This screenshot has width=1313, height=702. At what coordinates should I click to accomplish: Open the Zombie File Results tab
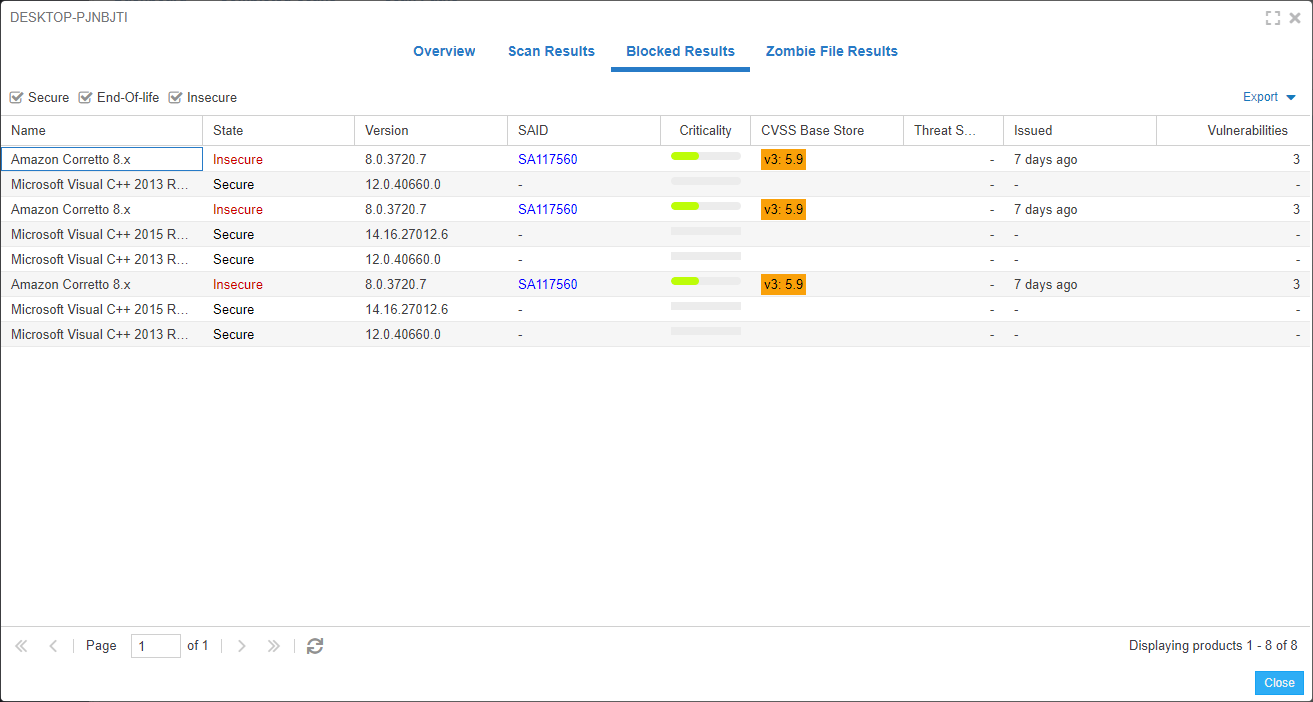coord(831,51)
